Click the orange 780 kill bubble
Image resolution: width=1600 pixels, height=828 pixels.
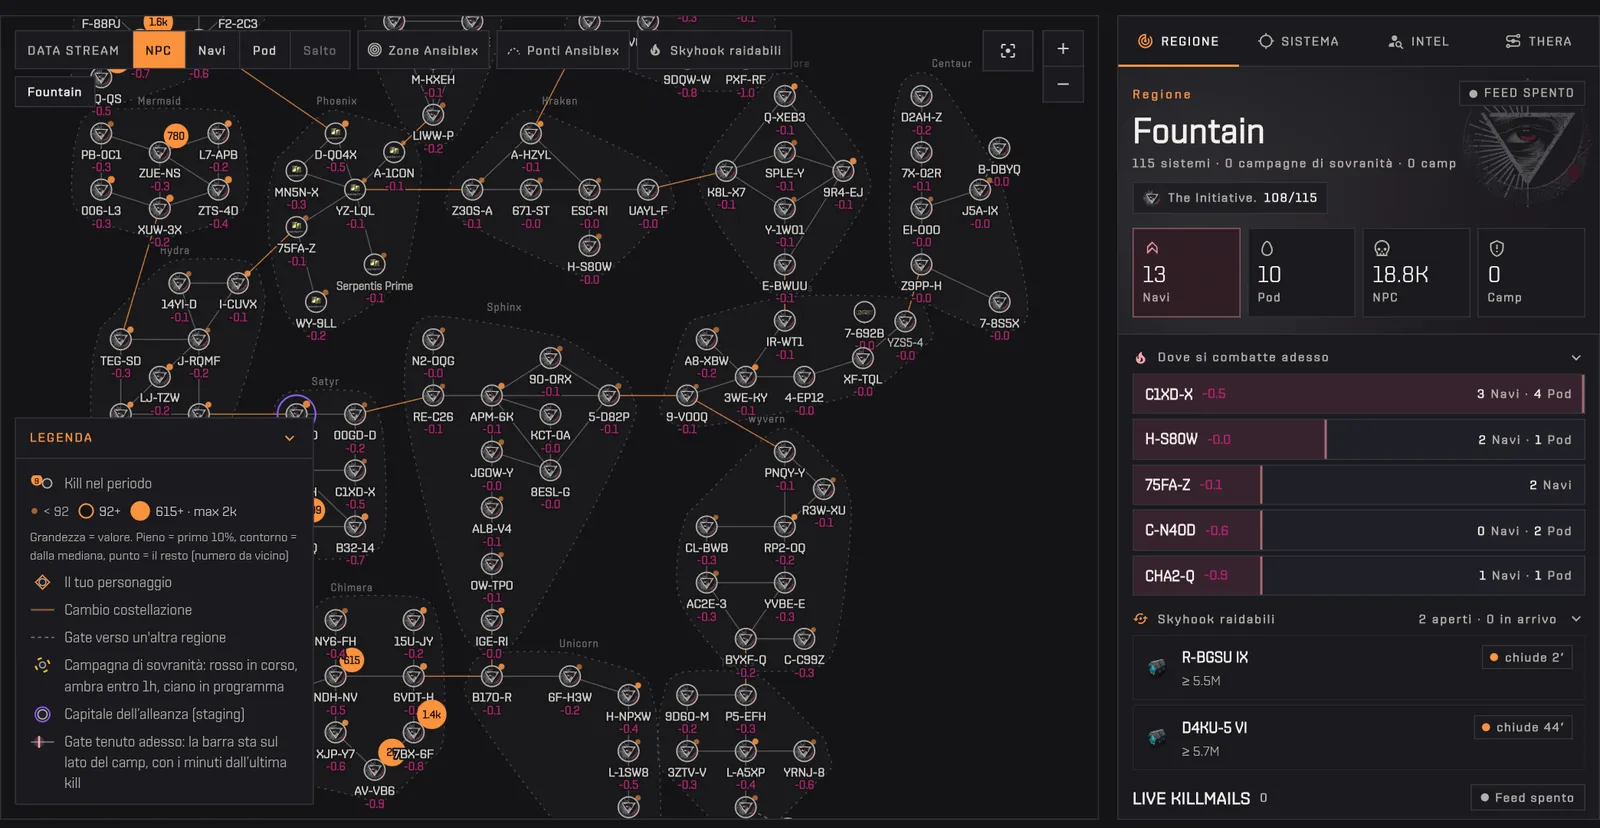pyautogui.click(x=176, y=136)
